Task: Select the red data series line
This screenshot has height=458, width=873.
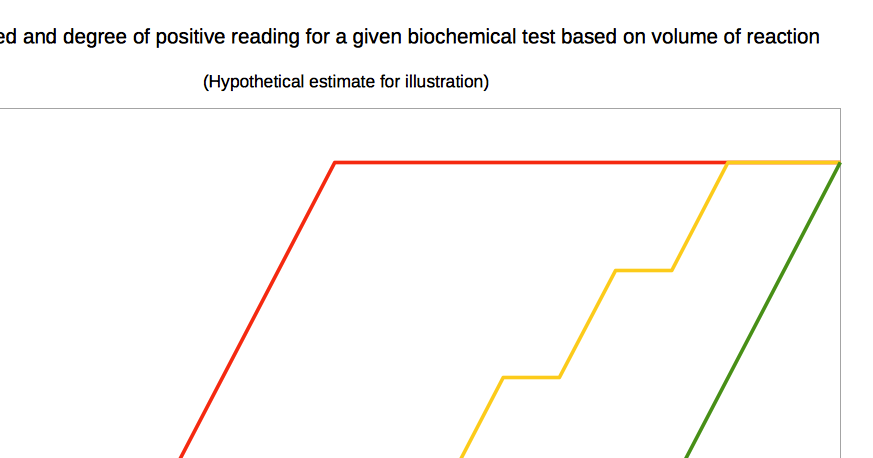Action: click(257, 310)
